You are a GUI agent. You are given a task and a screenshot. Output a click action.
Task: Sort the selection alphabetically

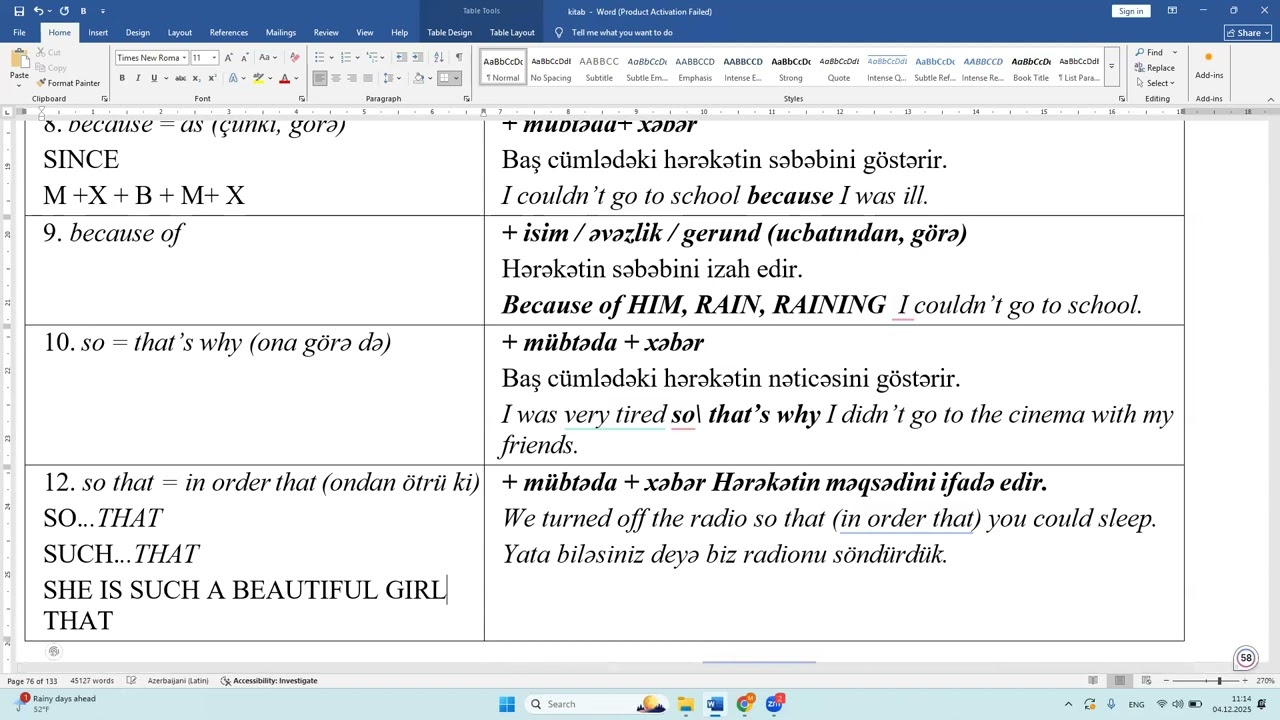(438, 57)
